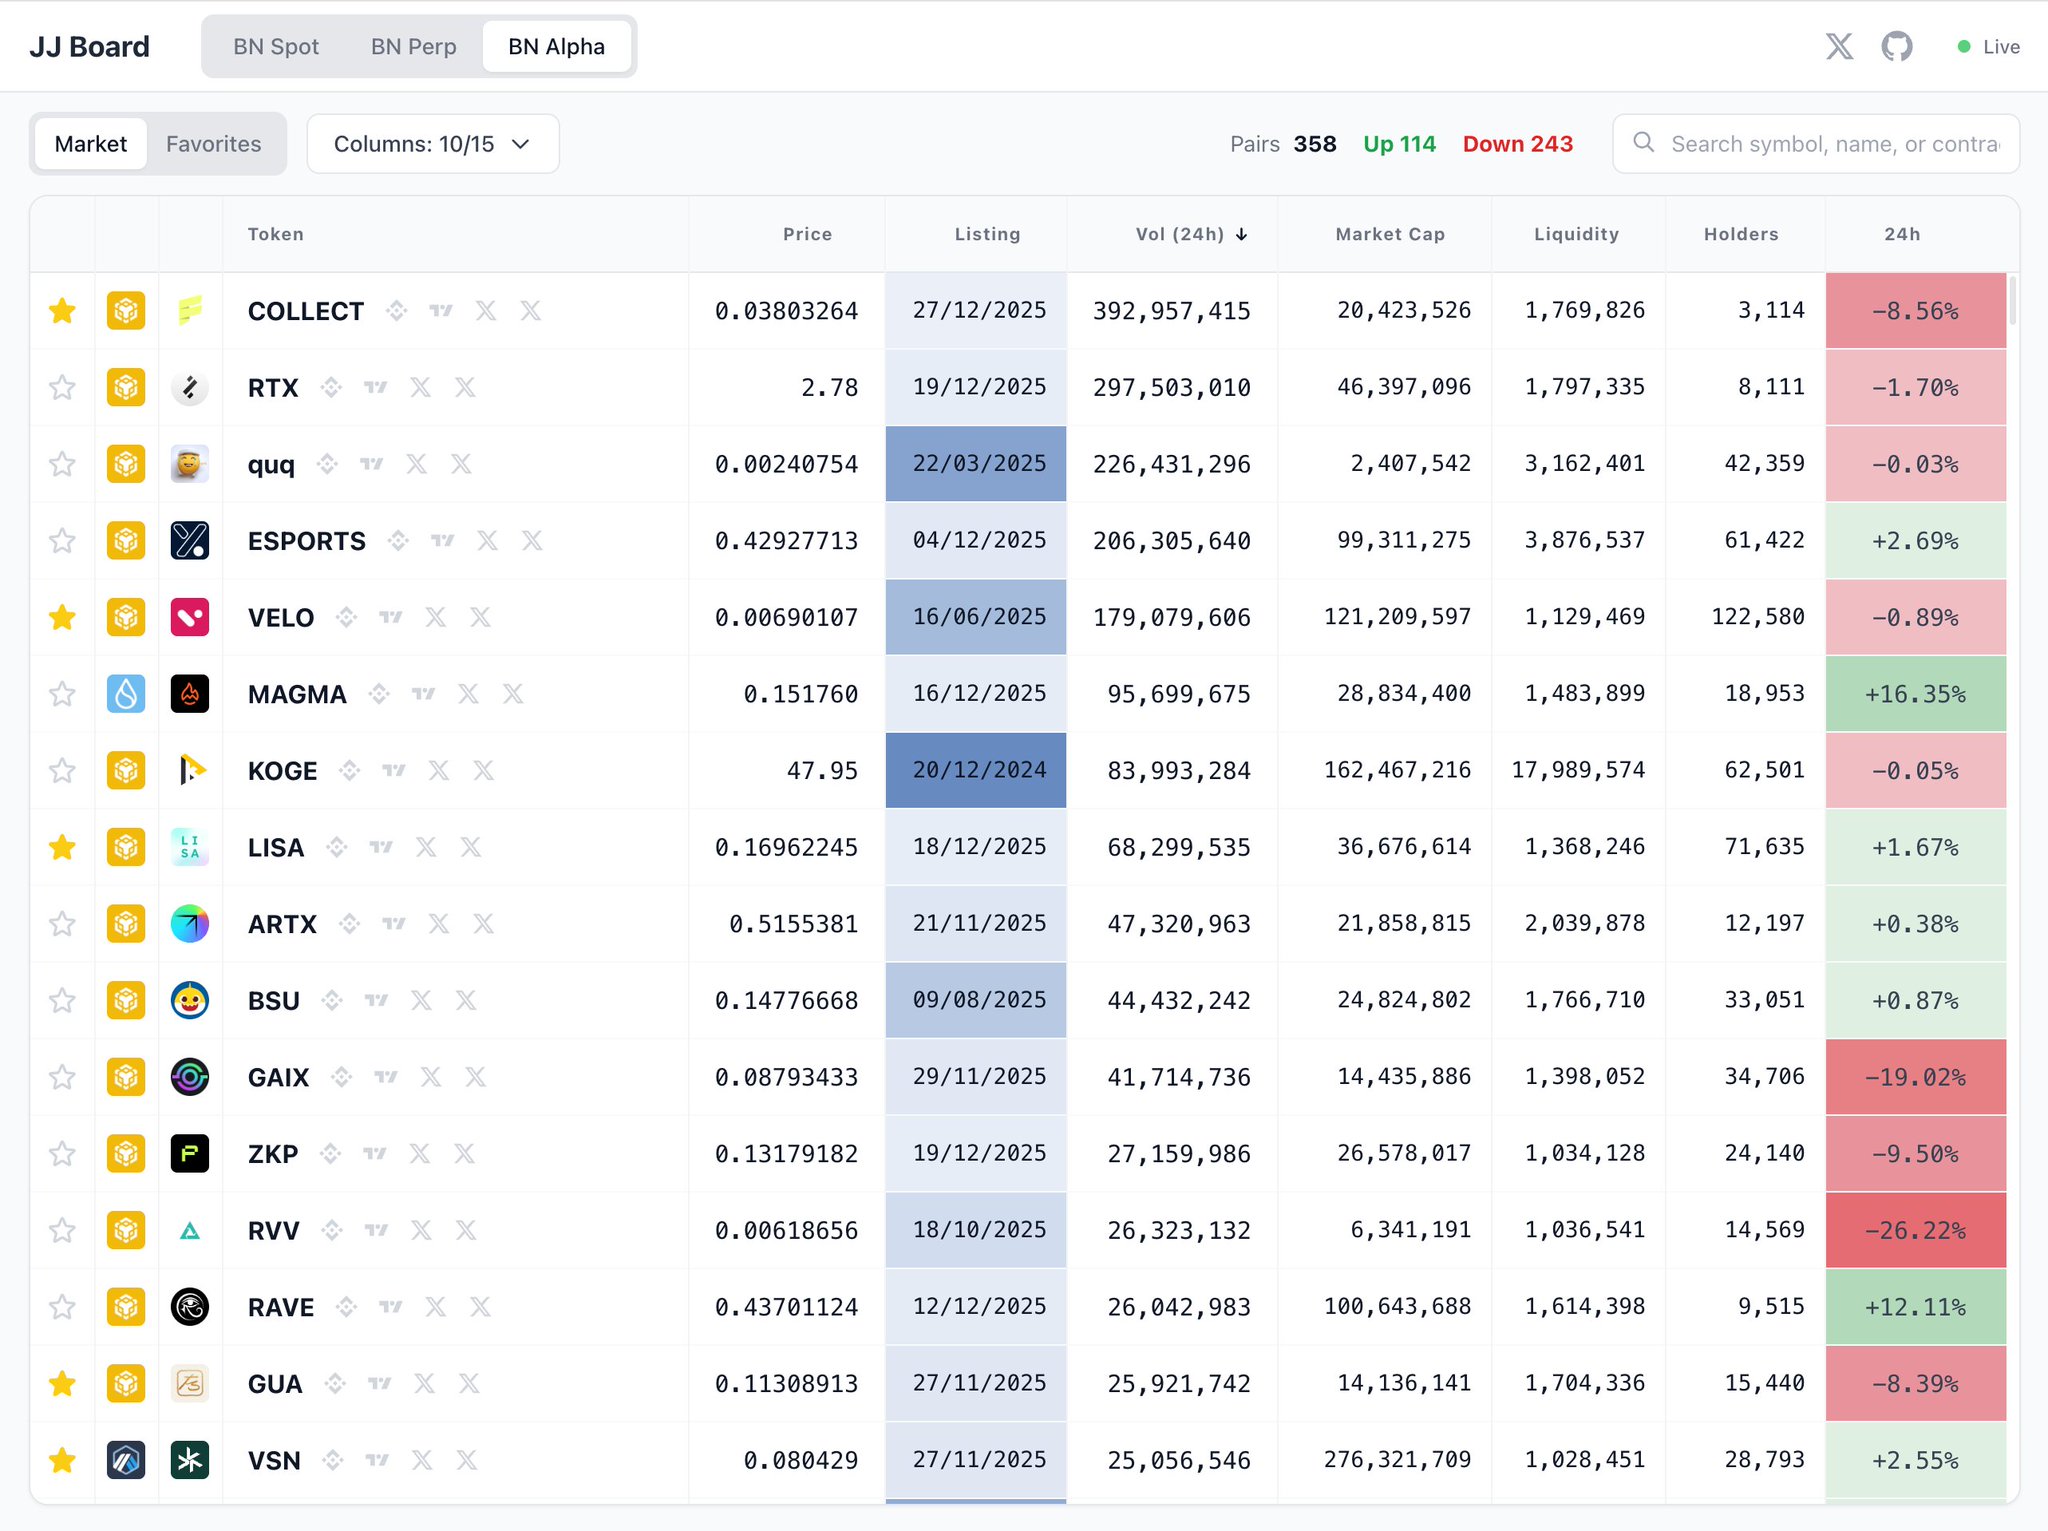
Task: Focus the search symbol input field
Action: coord(1834,144)
